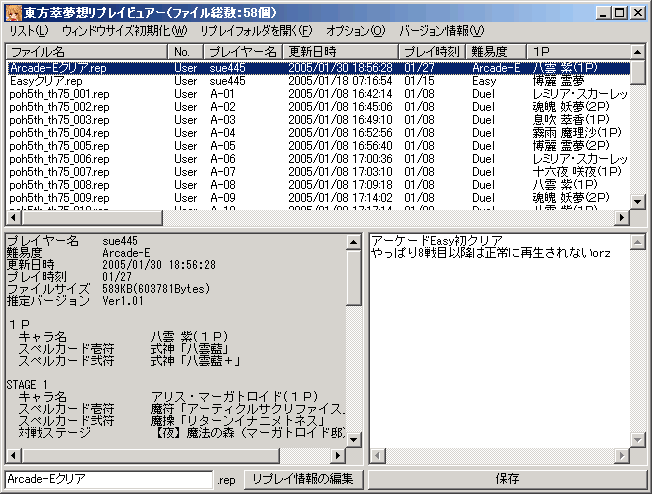
Task: Click 霧雨 魔理沙(1P) cell
Action: [x=577, y=133]
